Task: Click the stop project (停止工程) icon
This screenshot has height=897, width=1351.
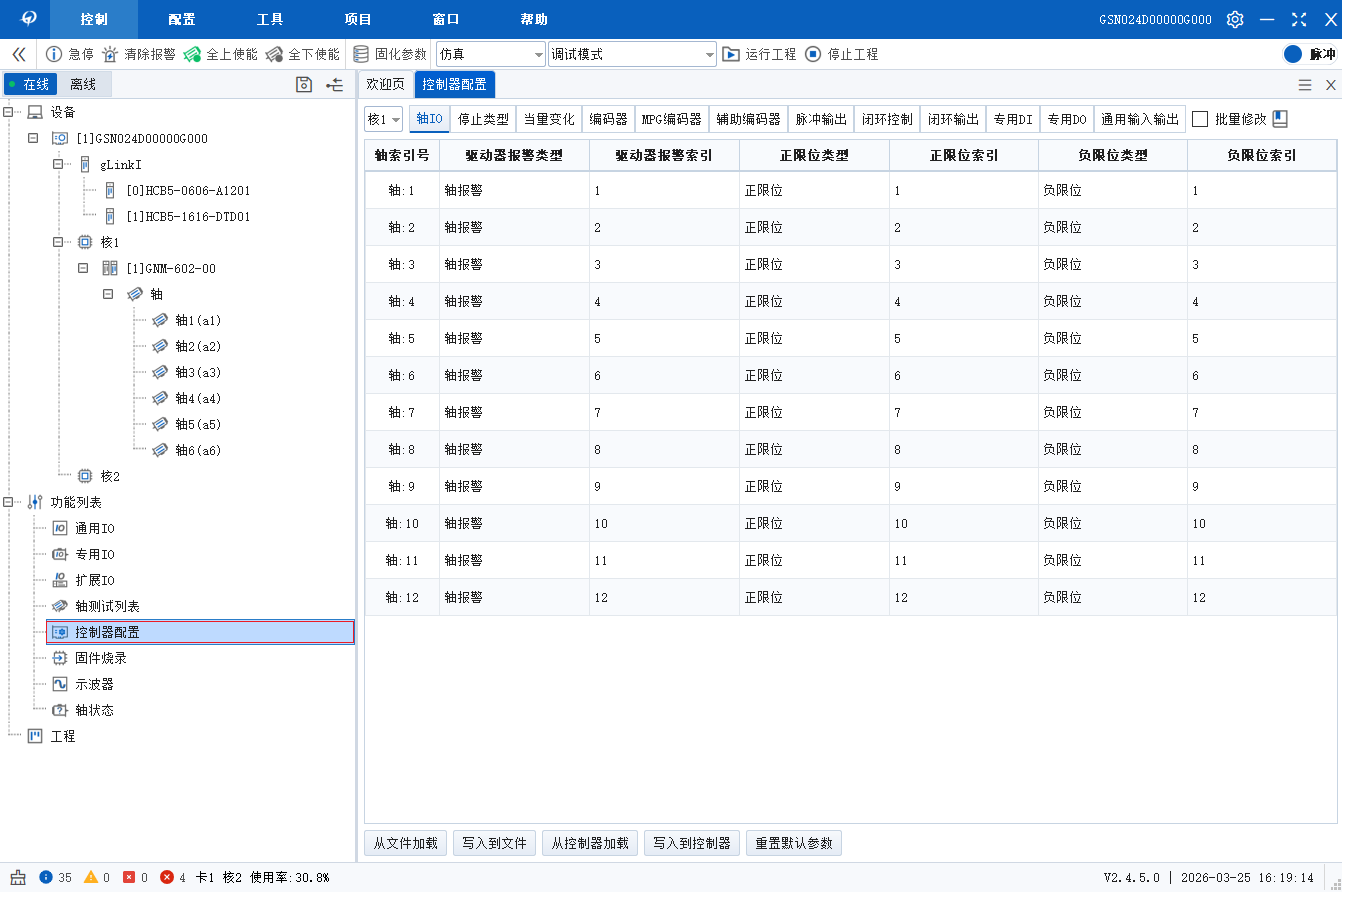Action: point(813,54)
